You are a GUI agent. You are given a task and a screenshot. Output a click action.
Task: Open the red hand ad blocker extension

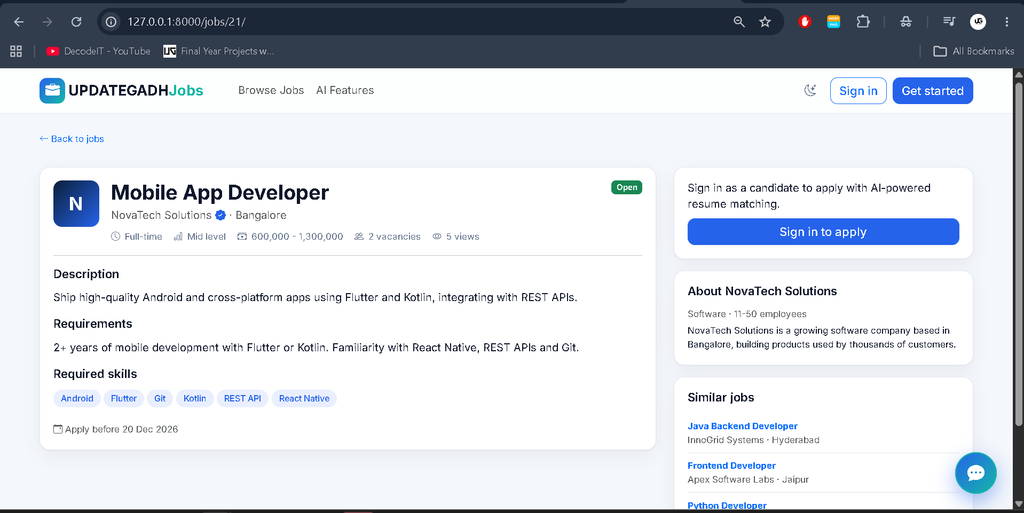(805, 22)
